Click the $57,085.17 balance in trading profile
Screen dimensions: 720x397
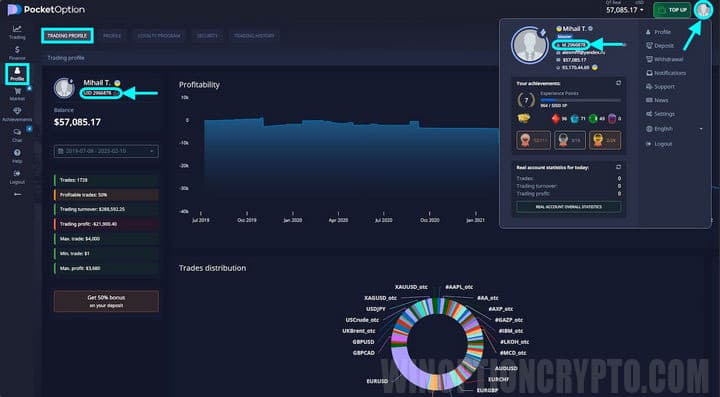click(x=77, y=122)
